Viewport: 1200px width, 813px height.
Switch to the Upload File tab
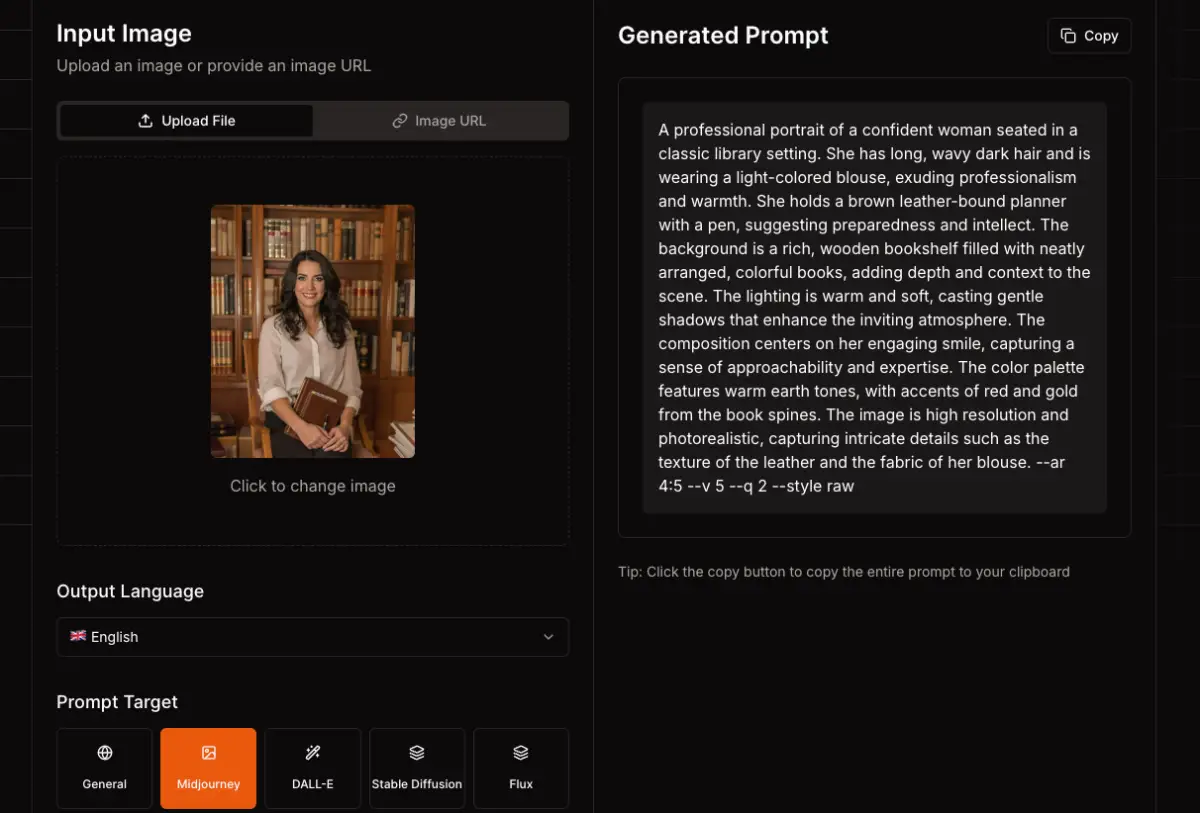click(x=187, y=121)
